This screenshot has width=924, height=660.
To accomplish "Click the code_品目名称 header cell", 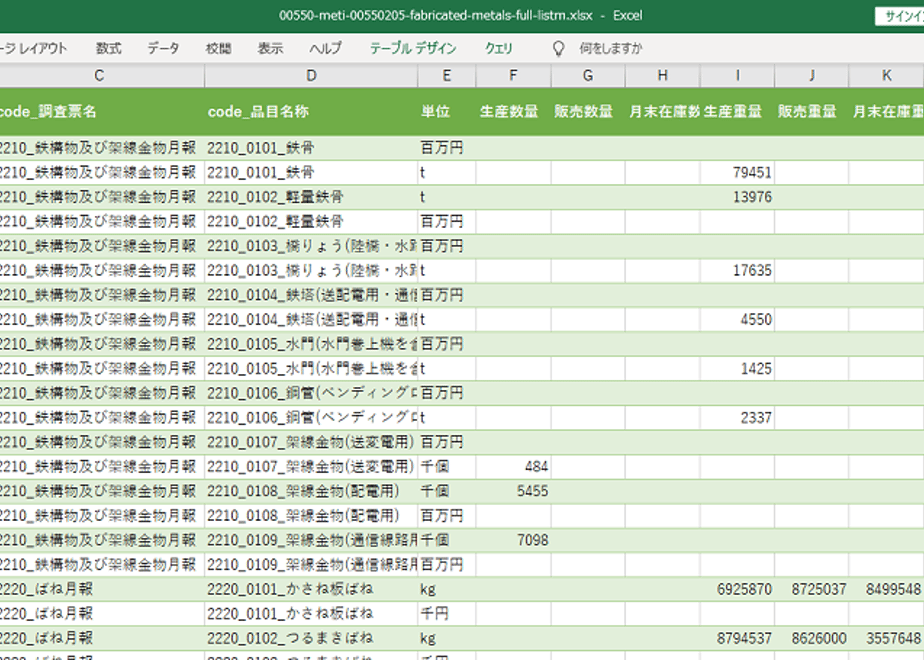I will click(311, 111).
